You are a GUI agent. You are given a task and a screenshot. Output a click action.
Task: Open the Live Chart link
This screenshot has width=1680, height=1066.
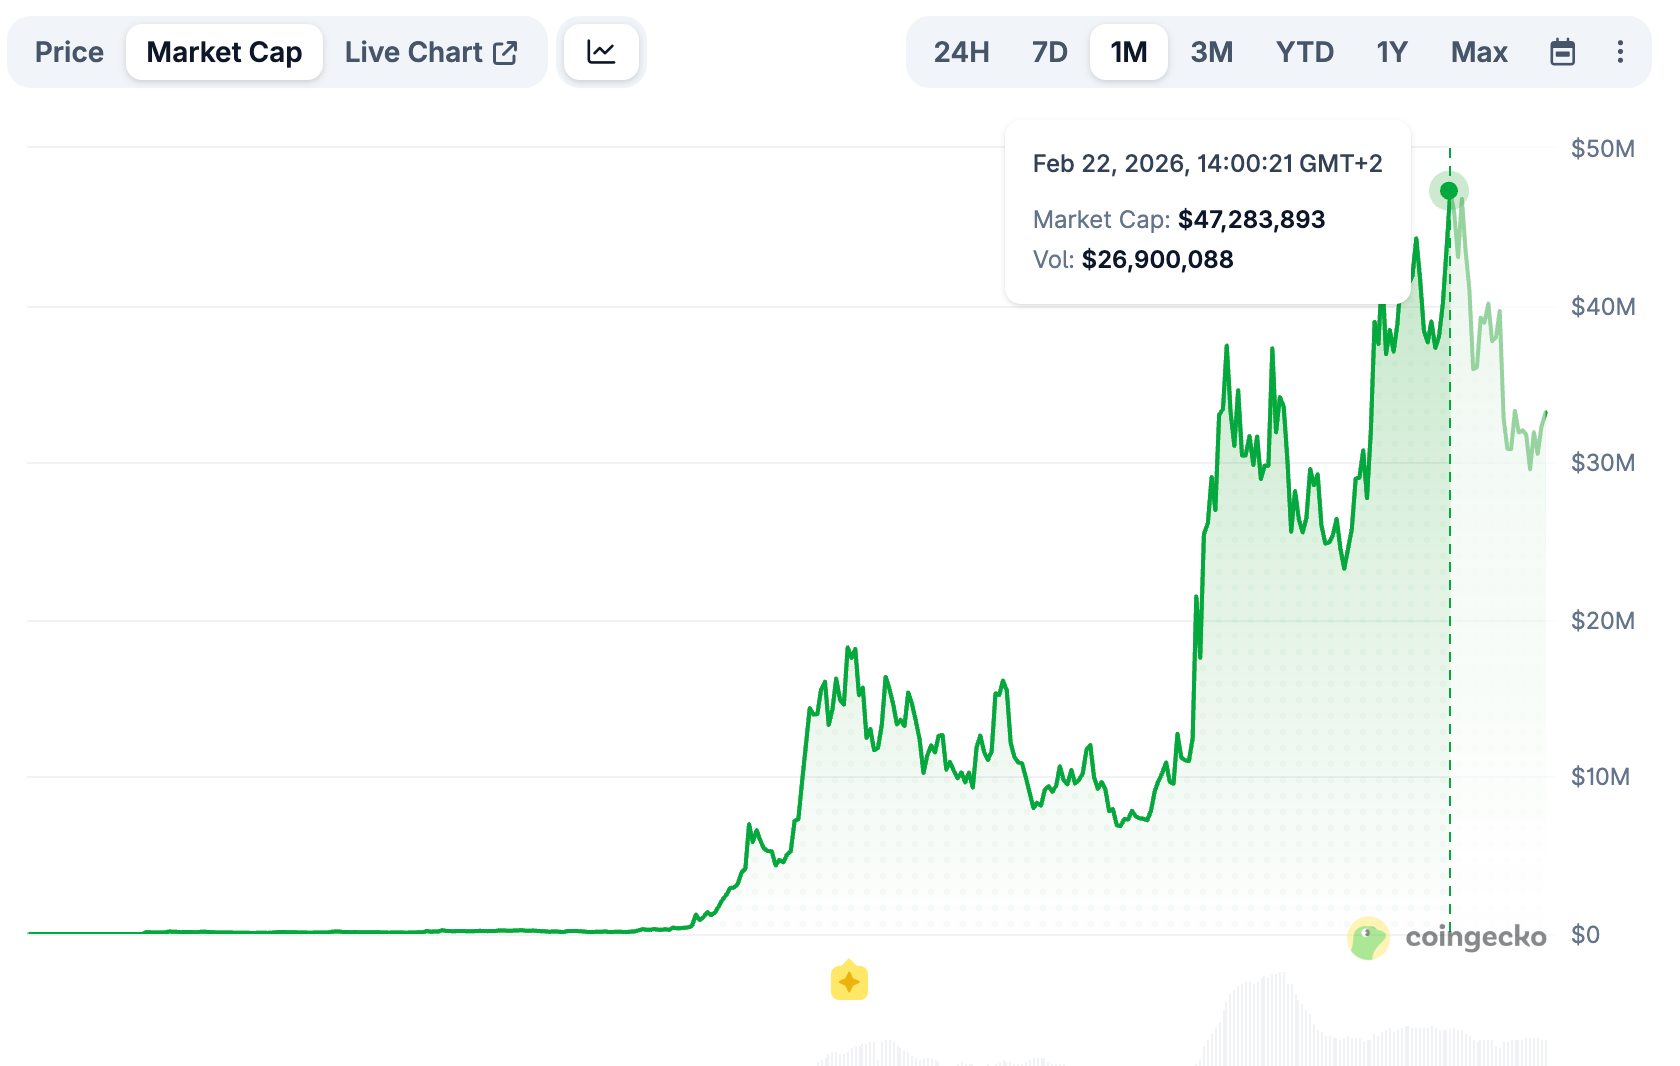coord(415,51)
